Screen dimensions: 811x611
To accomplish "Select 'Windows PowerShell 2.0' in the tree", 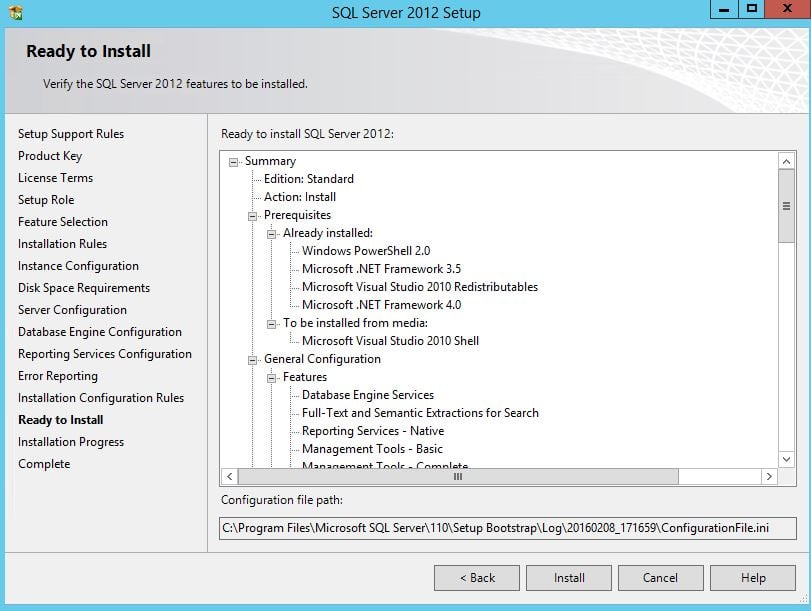I will (366, 251).
